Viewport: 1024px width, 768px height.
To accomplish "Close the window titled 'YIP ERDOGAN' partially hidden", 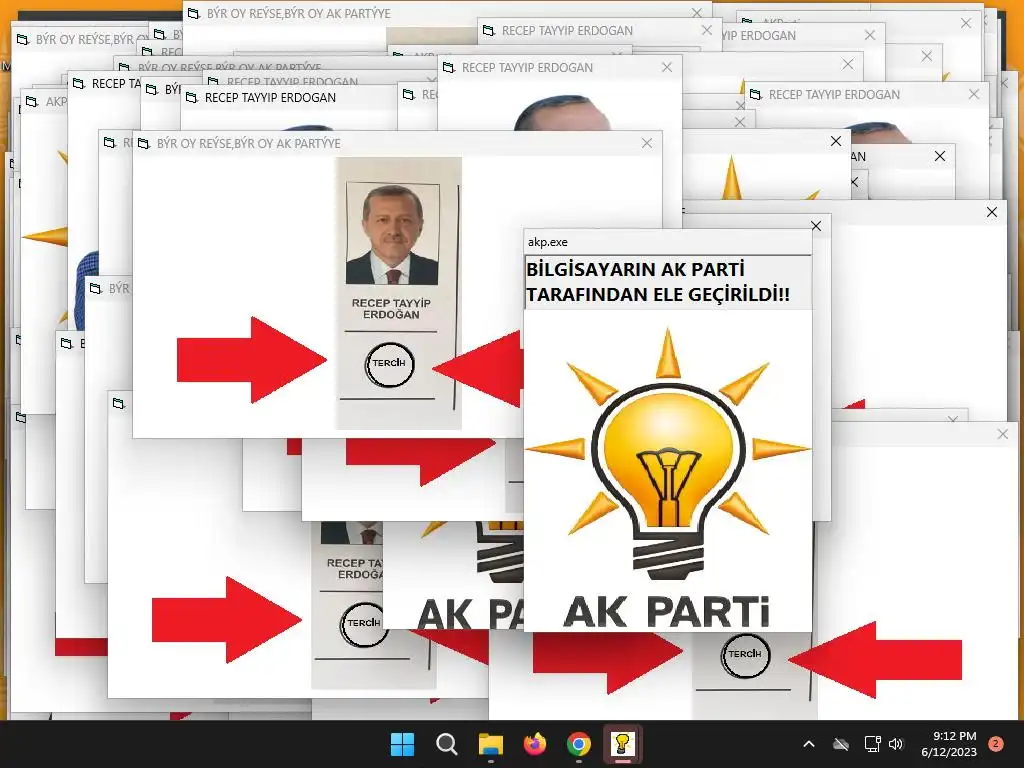I will click(x=870, y=35).
